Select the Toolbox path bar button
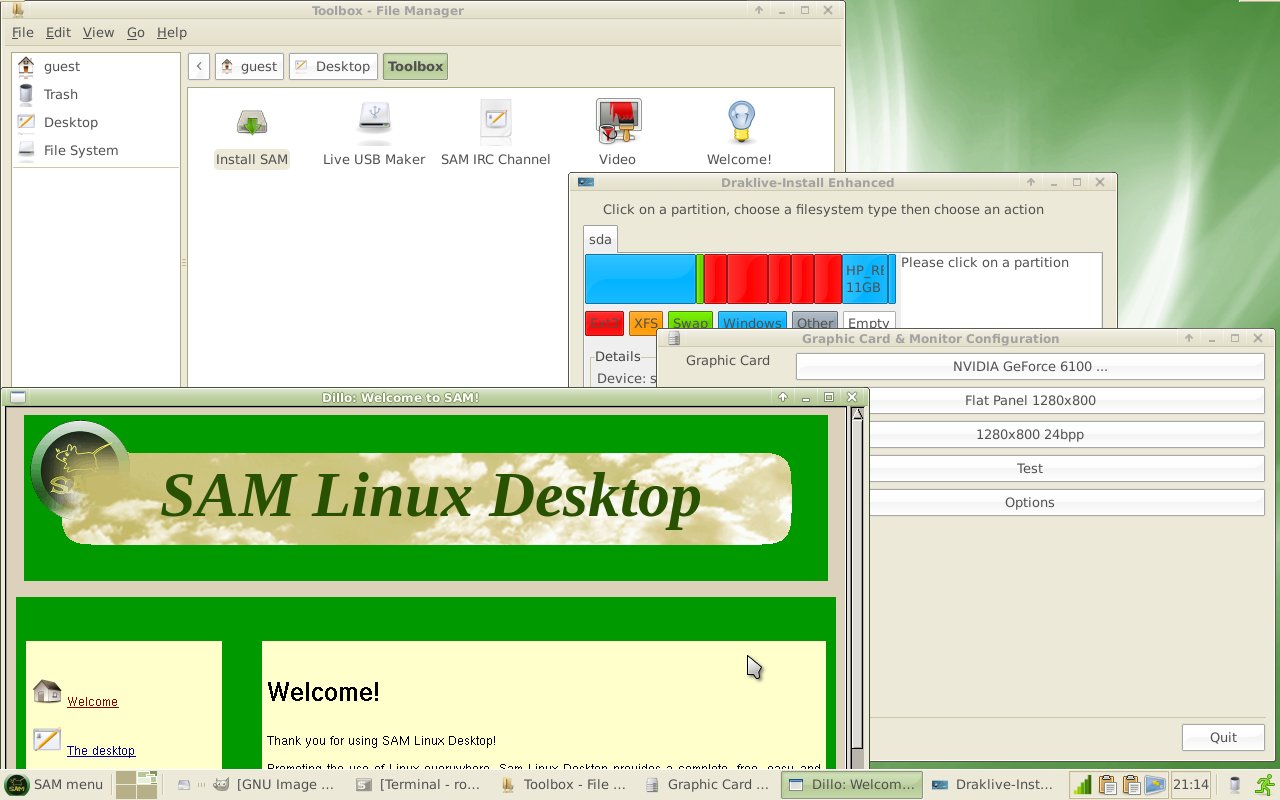The height and width of the screenshot is (800, 1280). click(415, 66)
